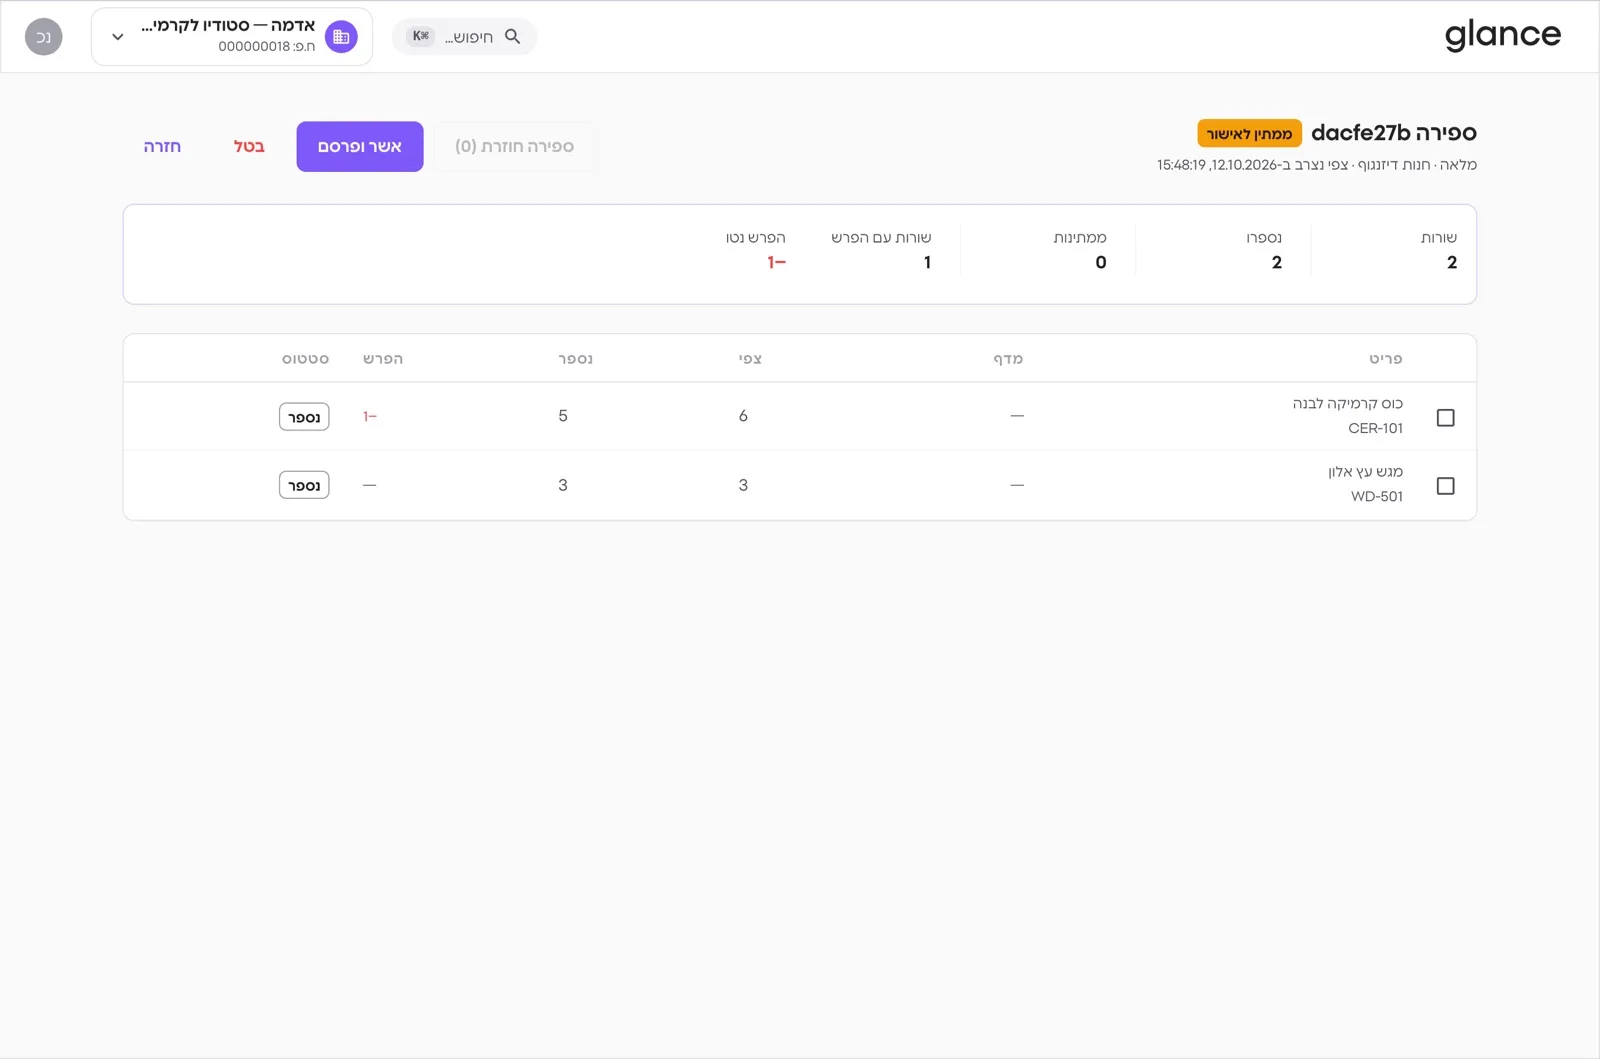Image resolution: width=1600 pixels, height=1059 pixels.
Task: Click the WD-501 item code
Action: click(1377, 496)
